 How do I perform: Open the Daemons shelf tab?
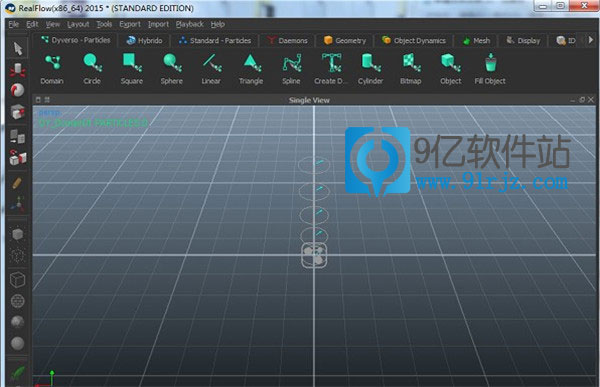click(287, 41)
